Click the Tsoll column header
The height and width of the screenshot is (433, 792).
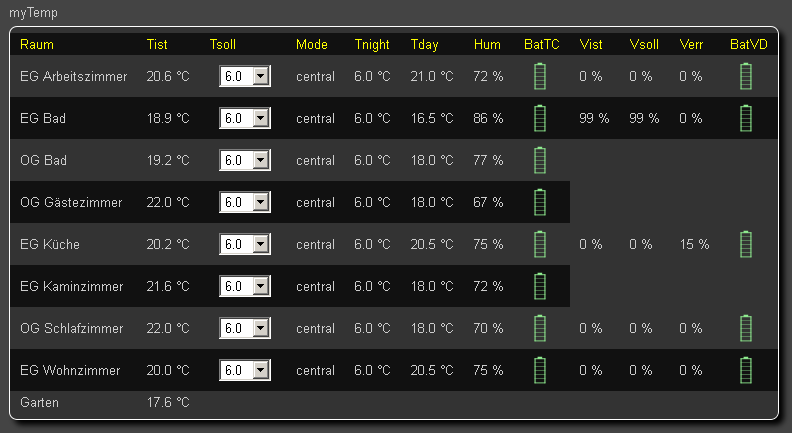(224, 45)
